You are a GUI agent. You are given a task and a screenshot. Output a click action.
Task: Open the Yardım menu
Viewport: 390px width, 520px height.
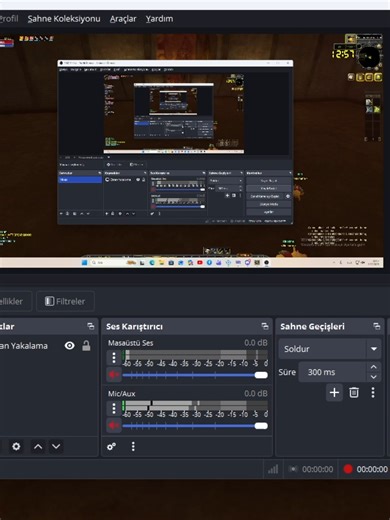point(159,19)
